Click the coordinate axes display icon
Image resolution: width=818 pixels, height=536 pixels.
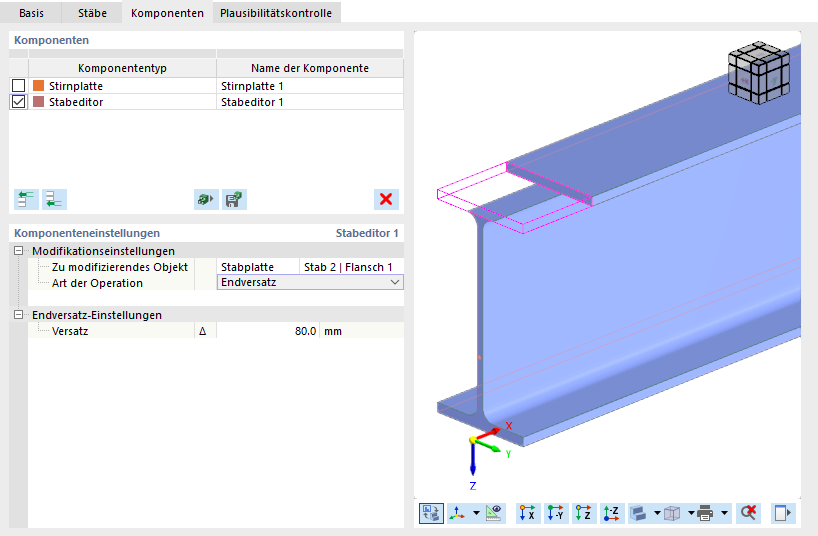458,513
